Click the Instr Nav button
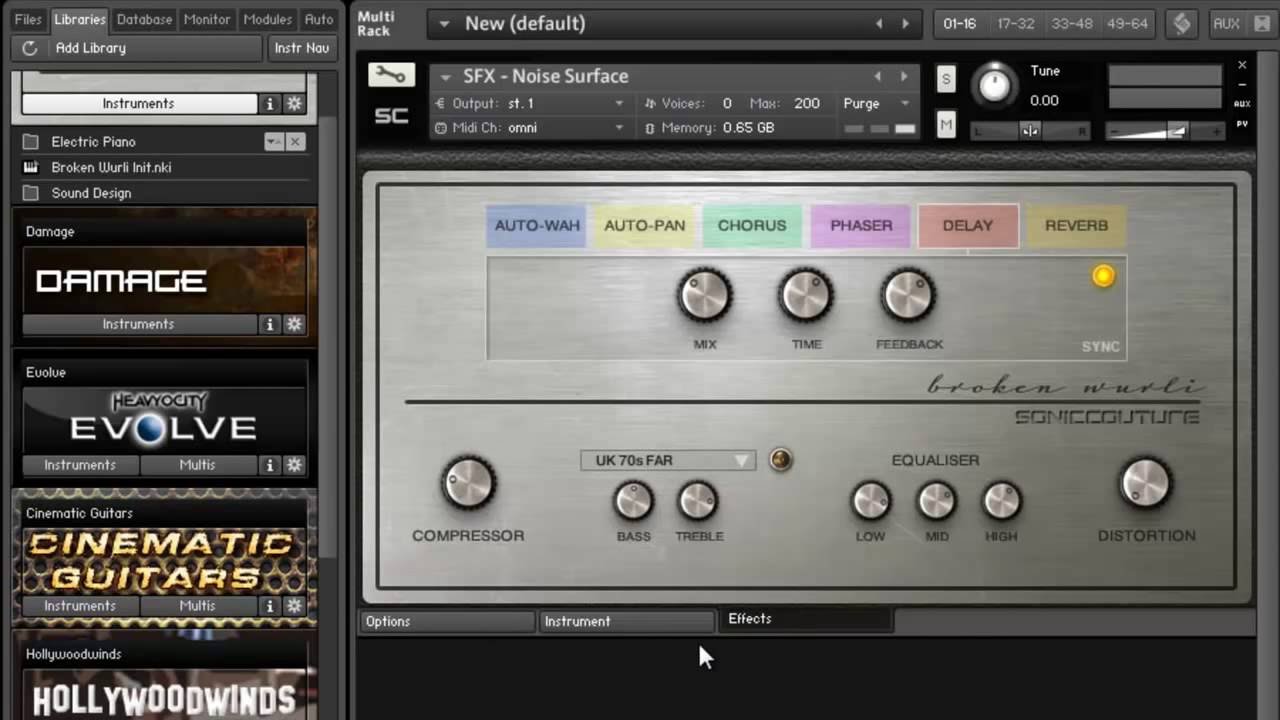The width and height of the screenshot is (1280, 720). tap(302, 48)
